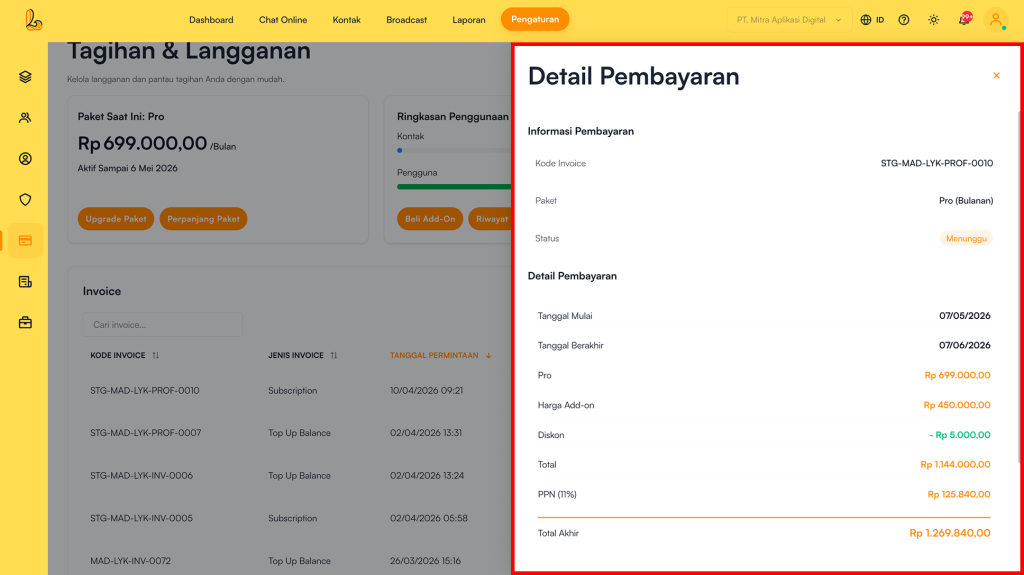Screen dimensions: 1024x575
Task: Click the Cari invoice search field
Action: pyautogui.click(x=162, y=325)
